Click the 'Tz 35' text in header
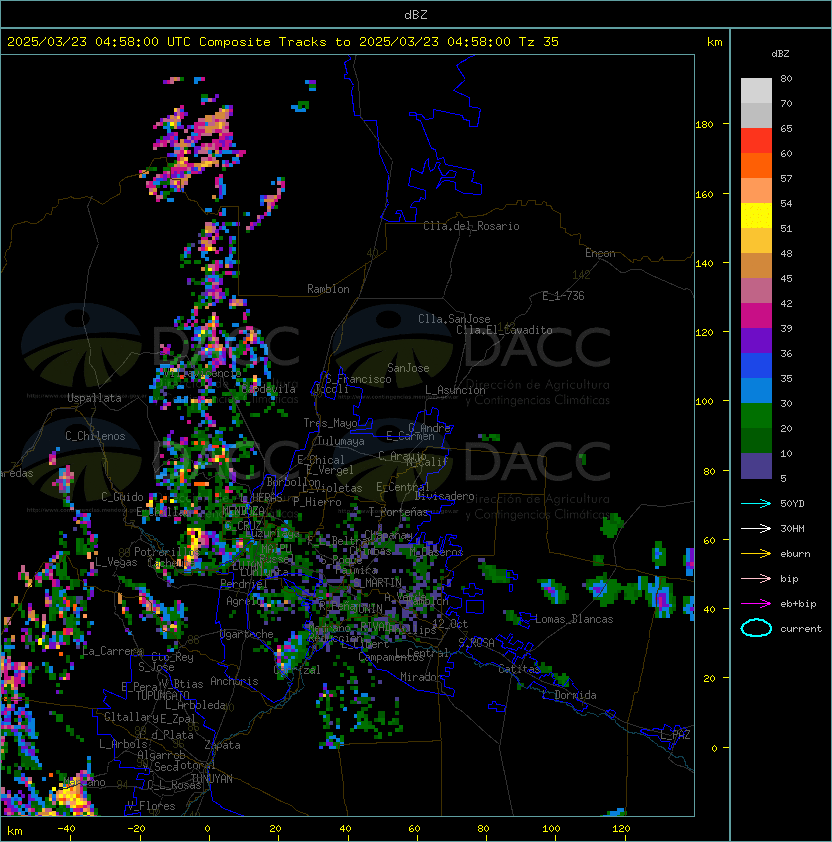The image size is (832, 842). coord(539,42)
